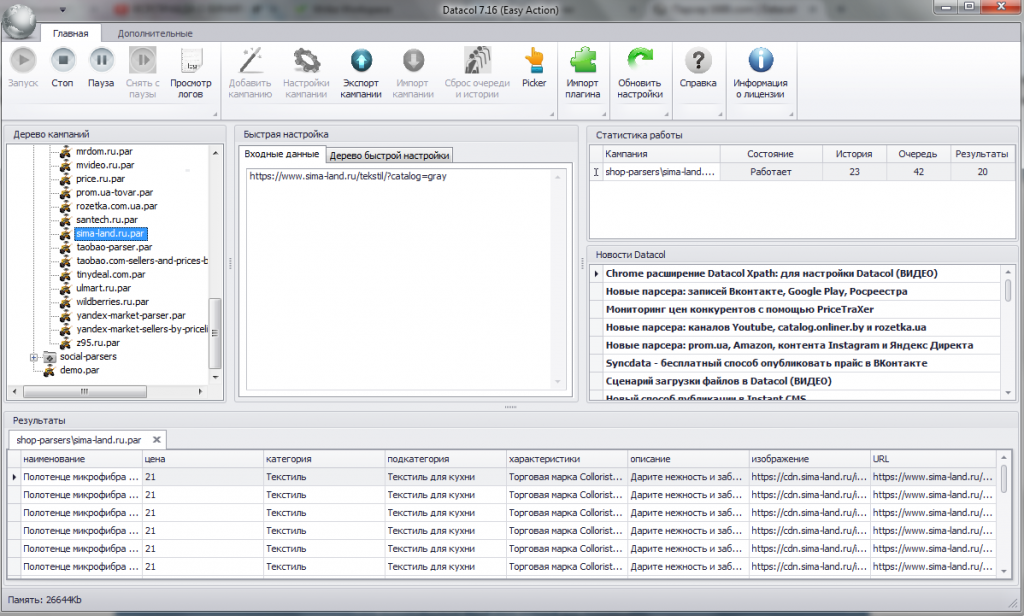
Task: Click Обновить настройки refresh icon
Action: 640,62
